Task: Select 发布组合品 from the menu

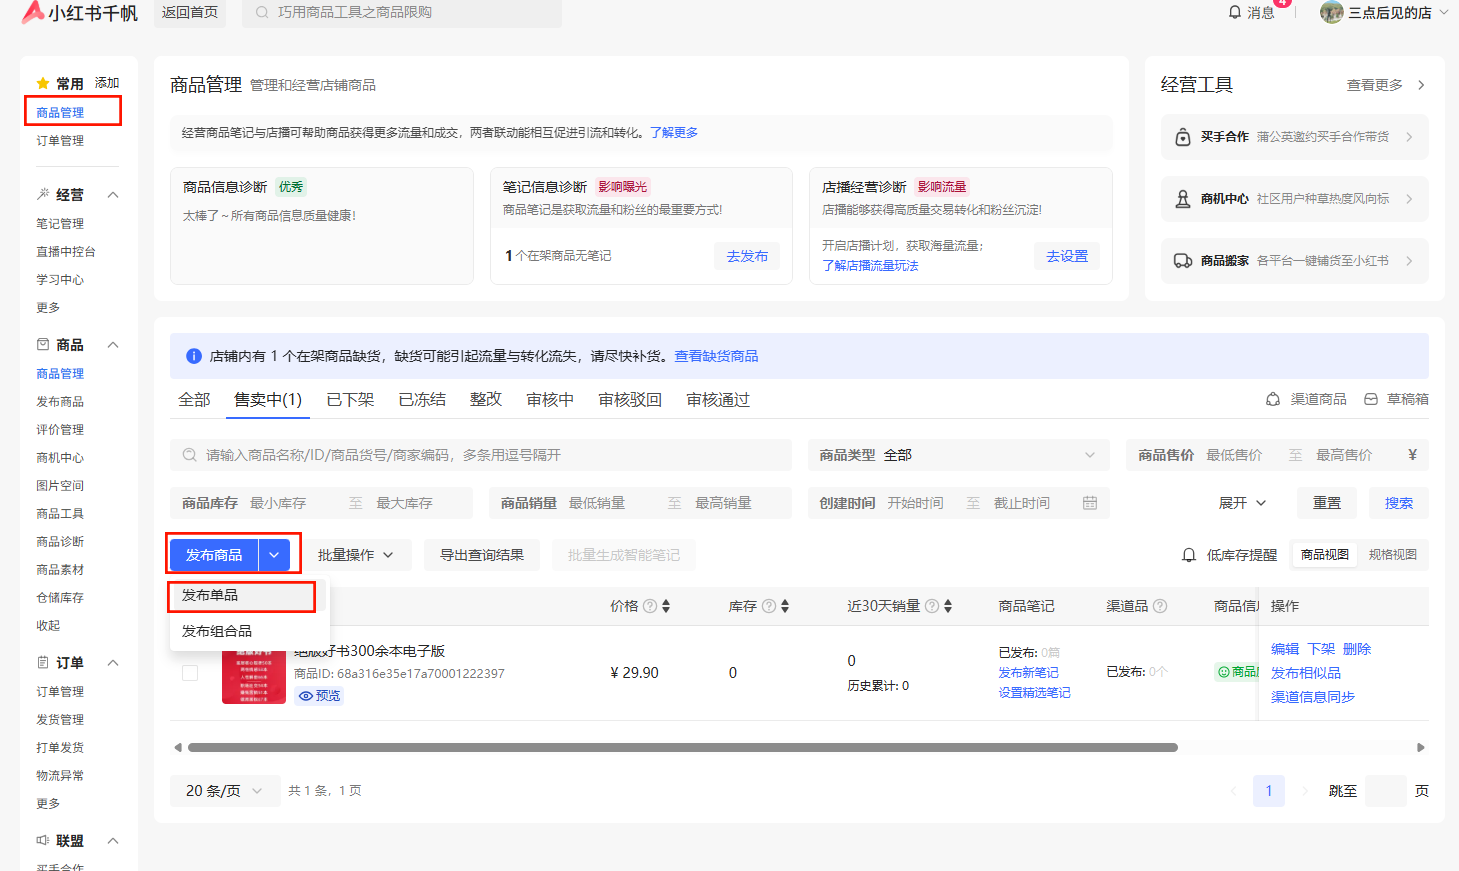Action: pyautogui.click(x=217, y=631)
